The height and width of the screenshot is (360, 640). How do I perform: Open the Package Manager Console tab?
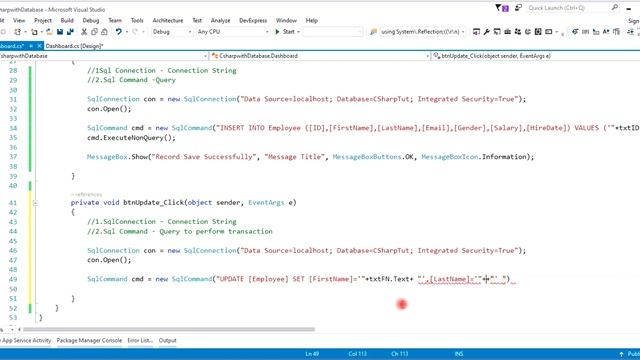(x=89, y=340)
